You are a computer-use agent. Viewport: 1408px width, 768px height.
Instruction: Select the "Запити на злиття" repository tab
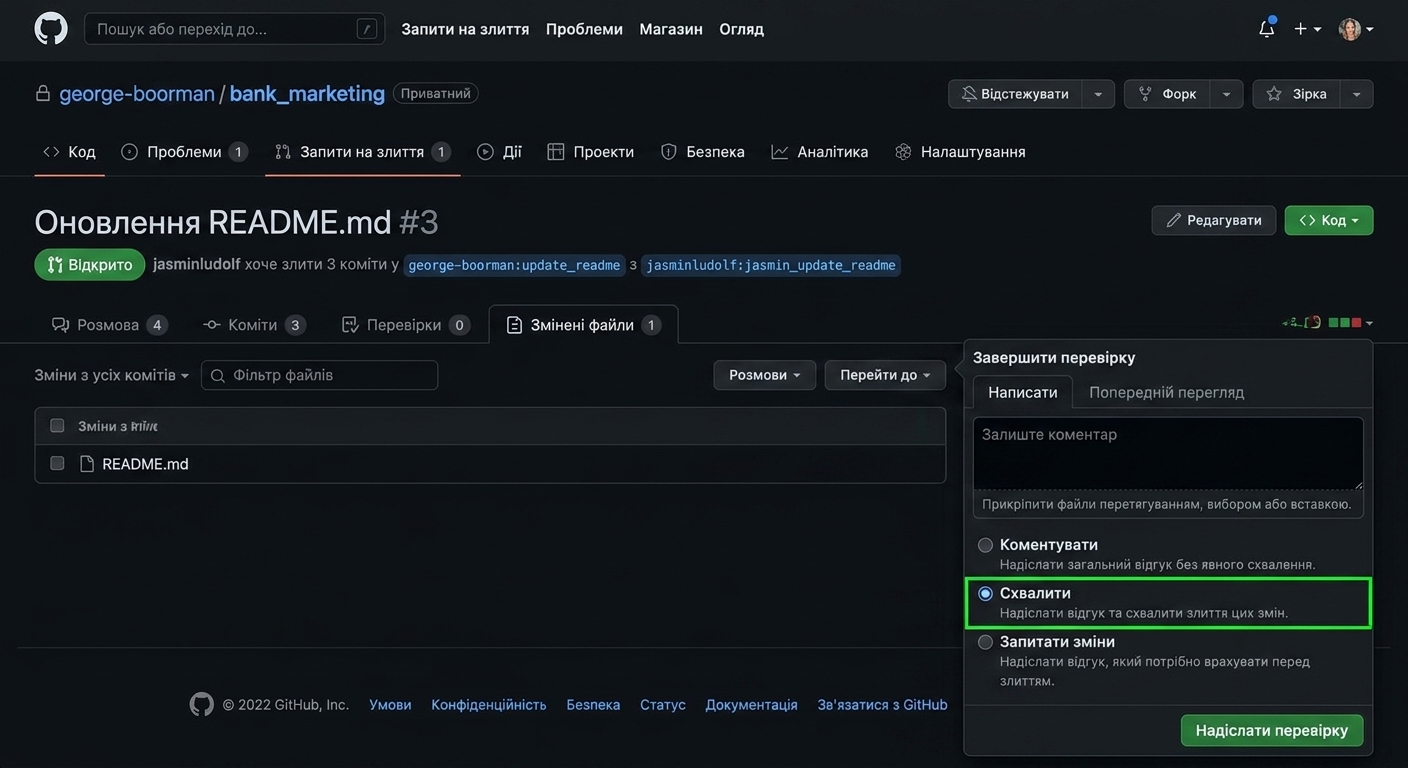tap(362, 152)
